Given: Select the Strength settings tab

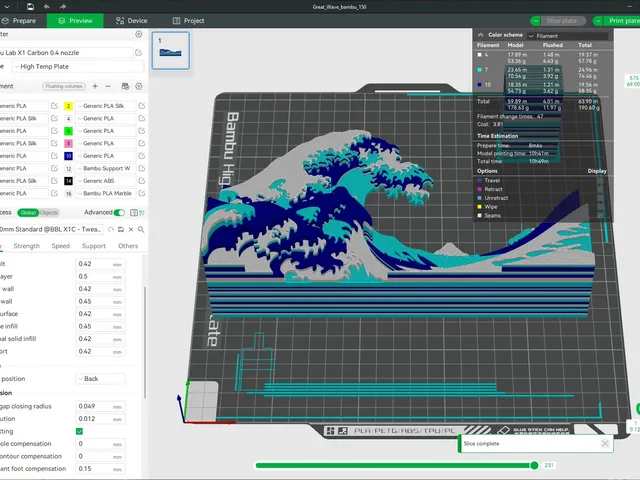Looking at the screenshot, I should [27, 246].
